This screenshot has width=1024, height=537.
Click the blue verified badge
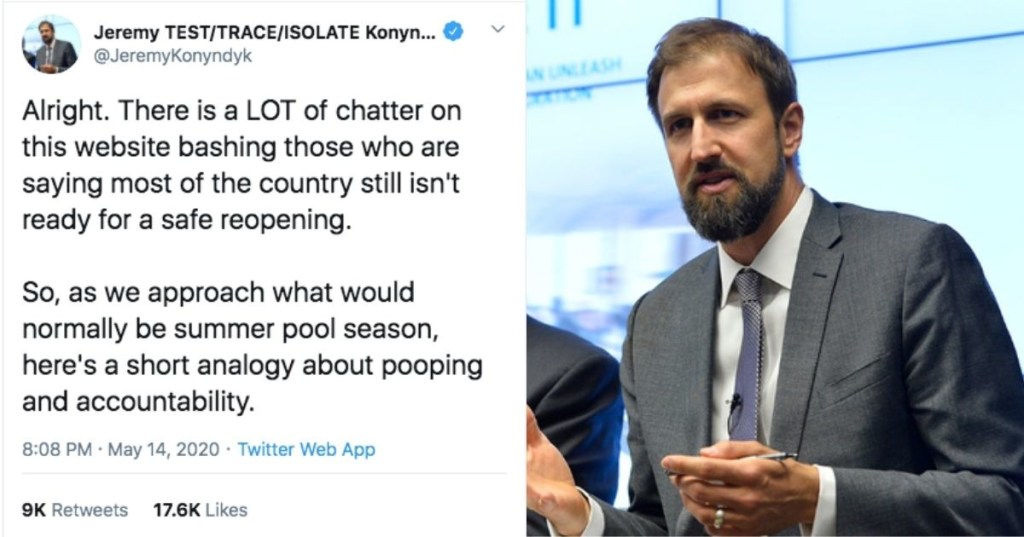[x=454, y=32]
